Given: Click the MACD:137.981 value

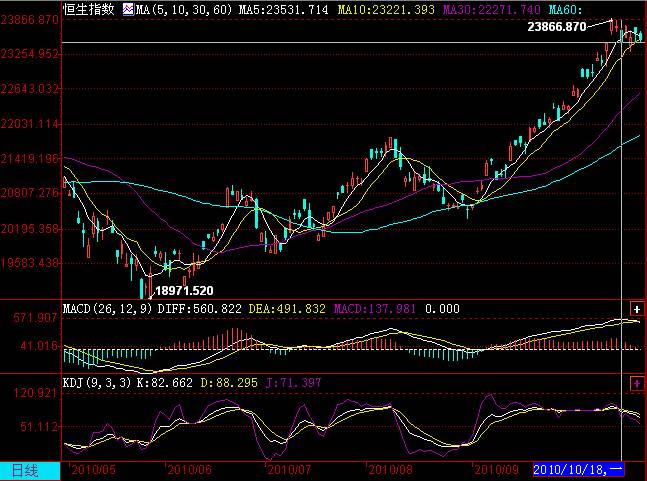Looking at the screenshot, I should [374, 309].
